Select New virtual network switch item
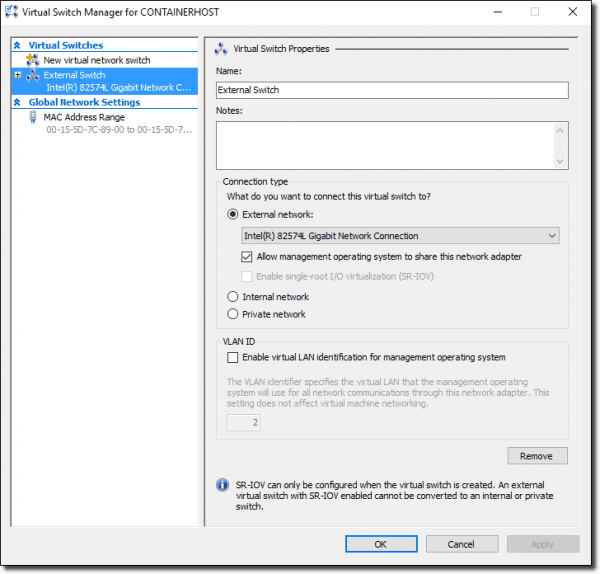 click(104, 60)
